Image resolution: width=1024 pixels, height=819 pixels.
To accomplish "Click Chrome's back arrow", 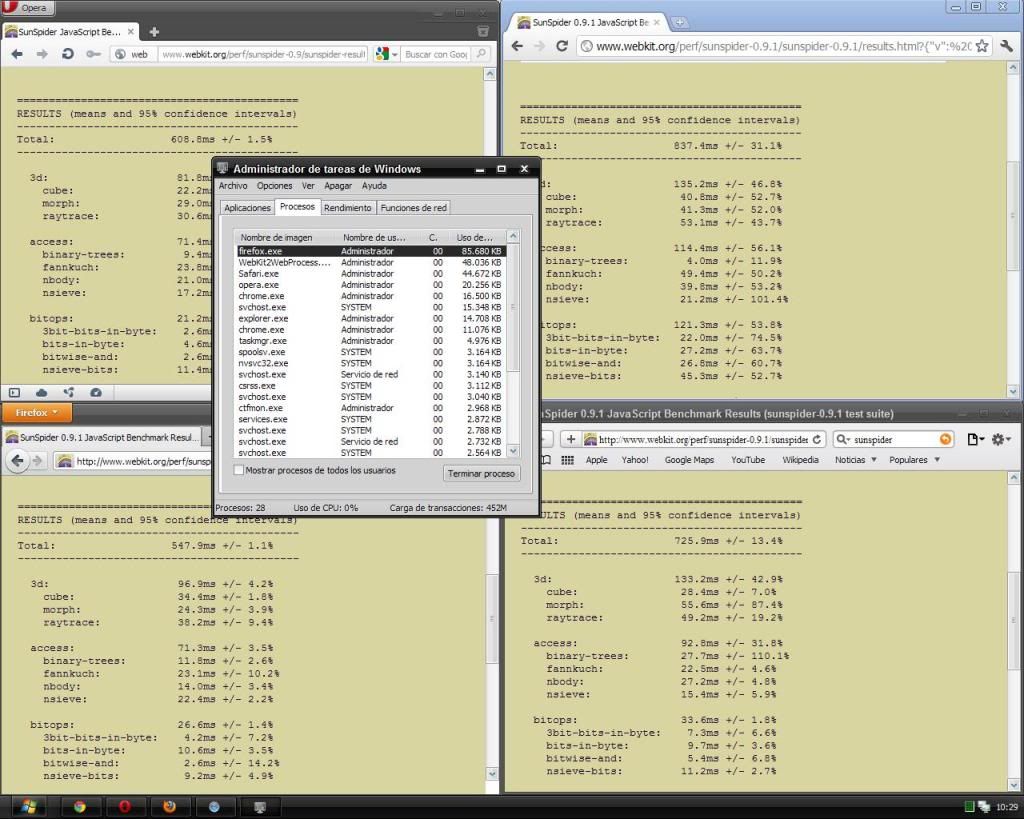I will pyautogui.click(x=517, y=46).
